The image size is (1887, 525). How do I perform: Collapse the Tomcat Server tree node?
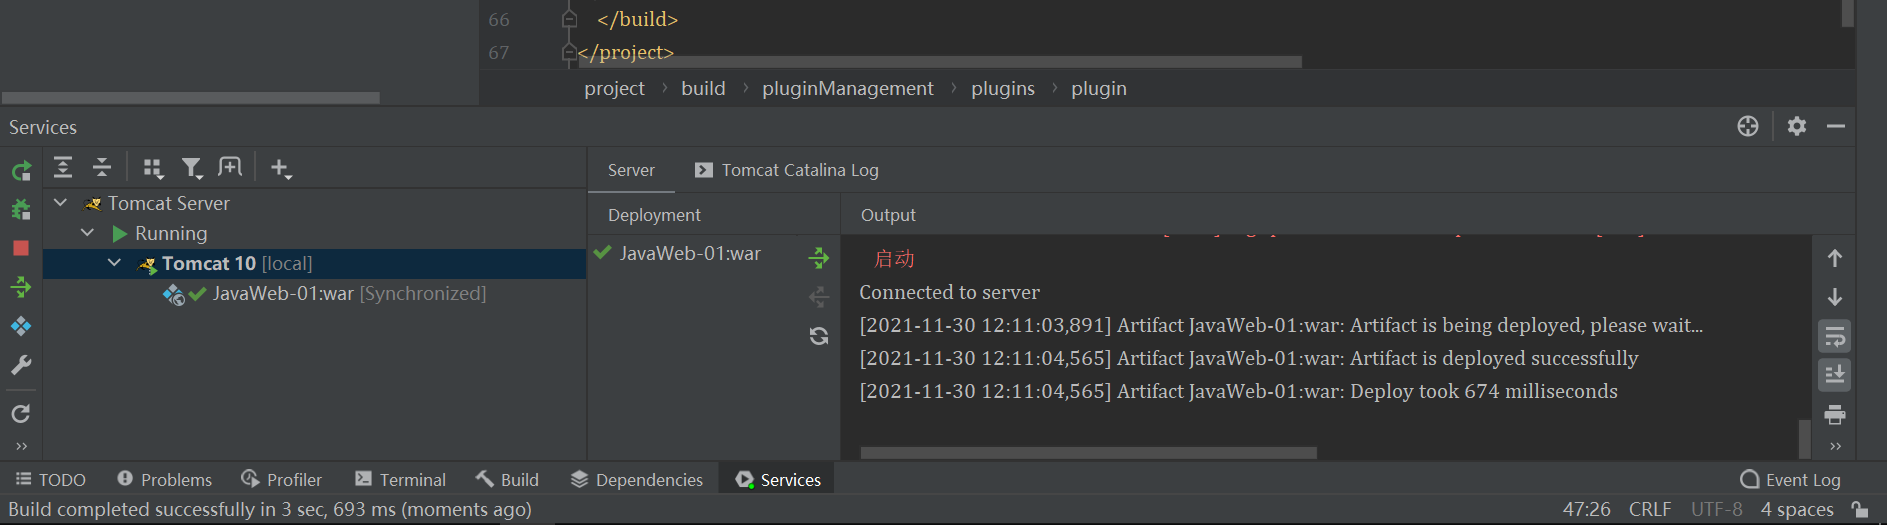coord(60,203)
